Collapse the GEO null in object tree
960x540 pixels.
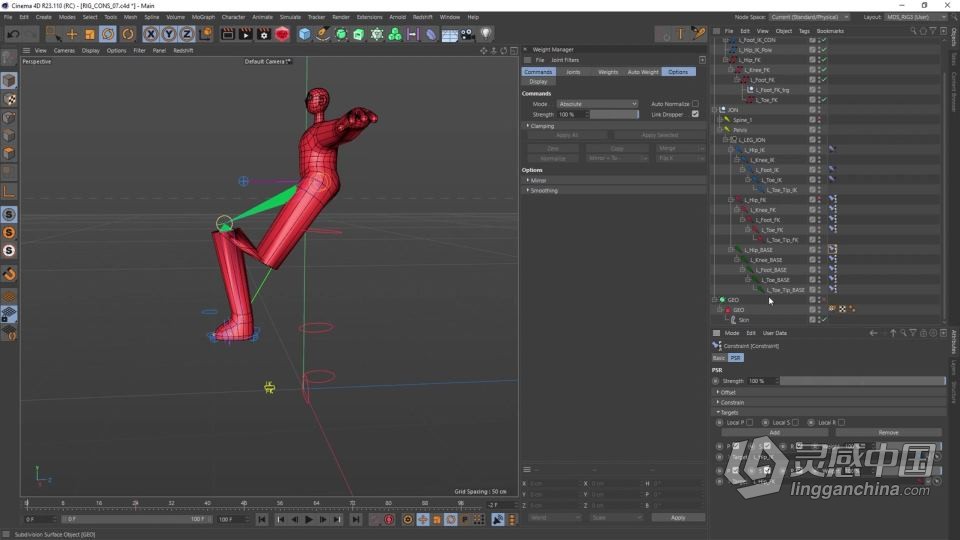coord(715,300)
